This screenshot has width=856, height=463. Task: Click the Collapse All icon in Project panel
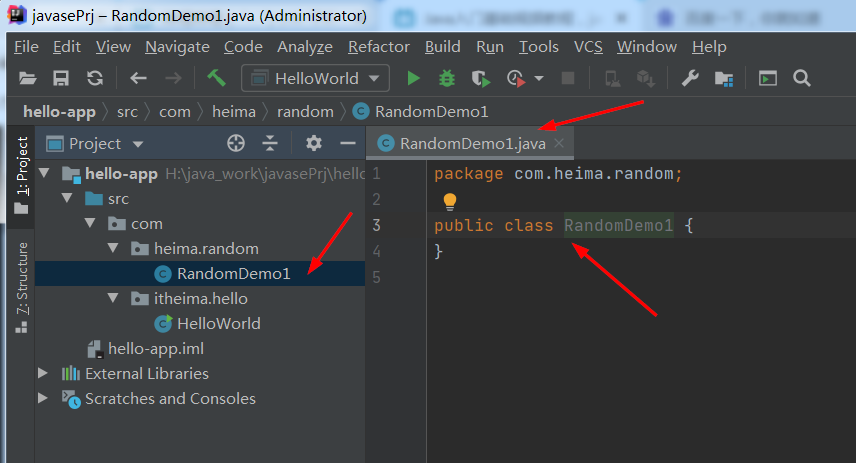[270, 144]
